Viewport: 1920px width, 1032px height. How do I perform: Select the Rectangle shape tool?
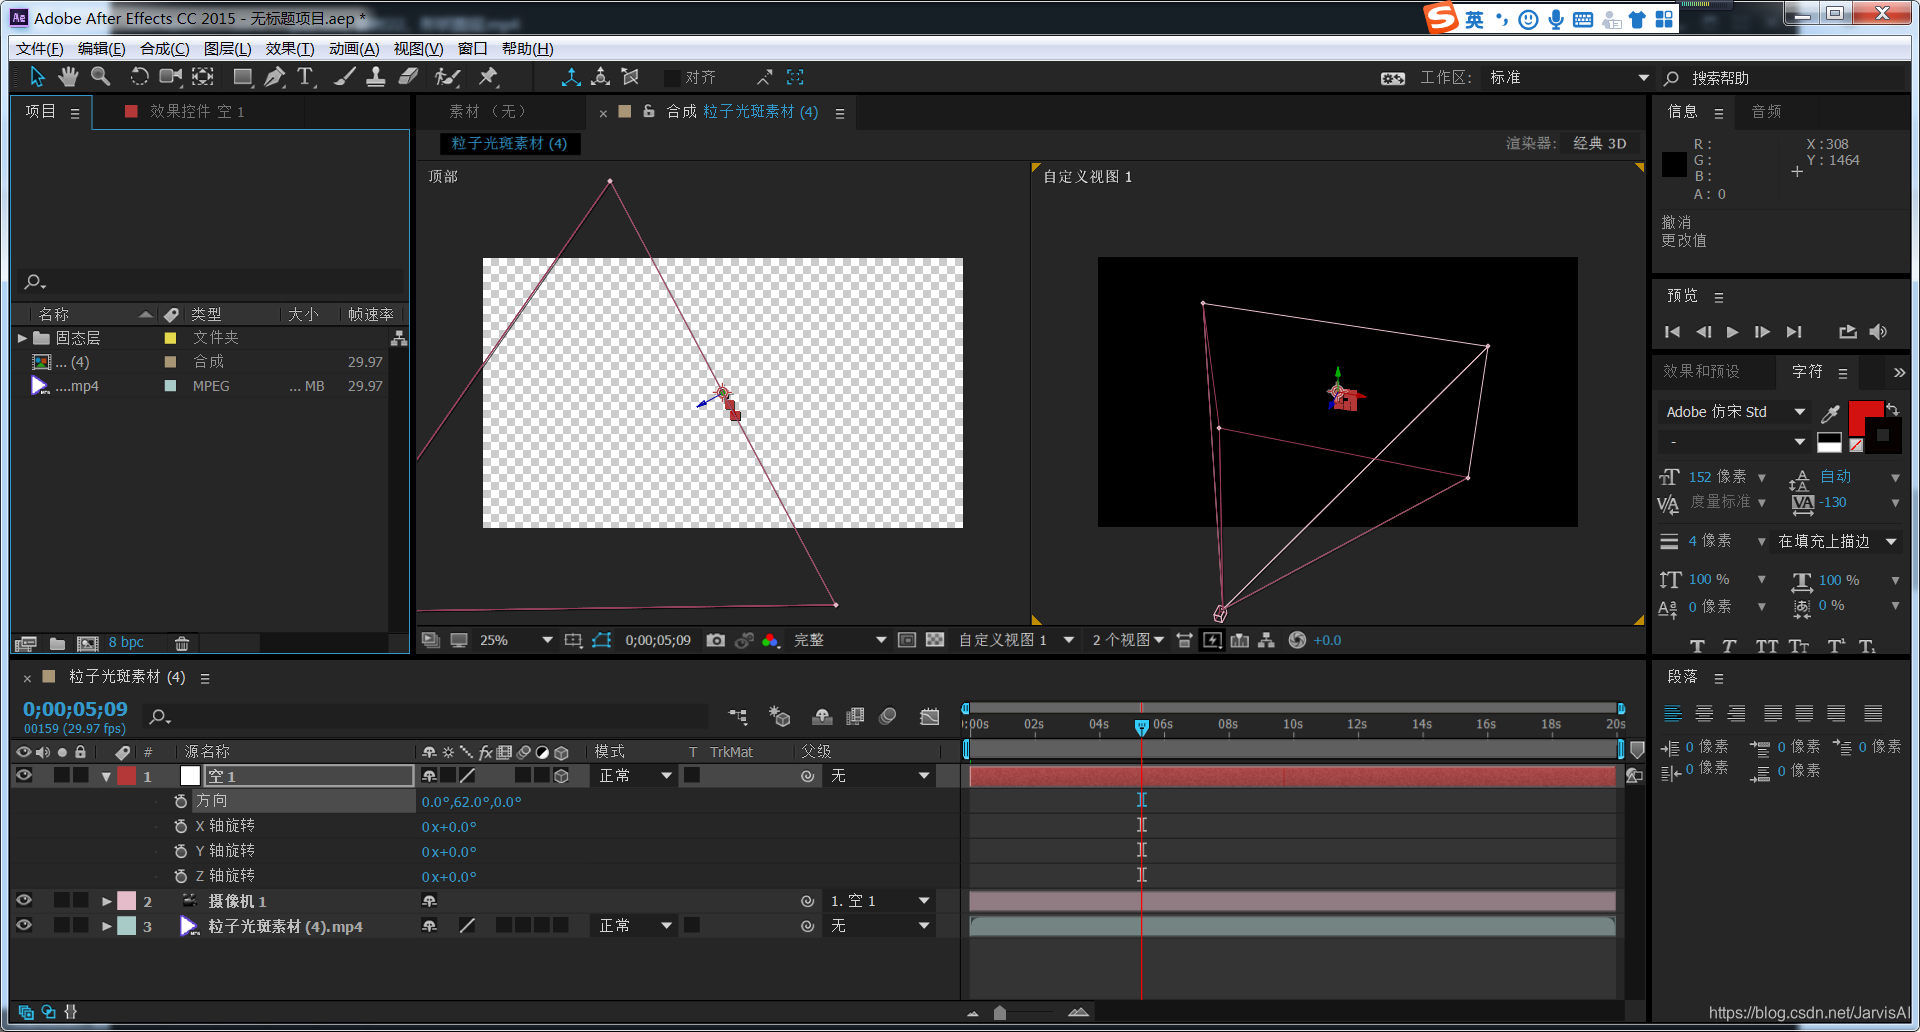point(243,77)
